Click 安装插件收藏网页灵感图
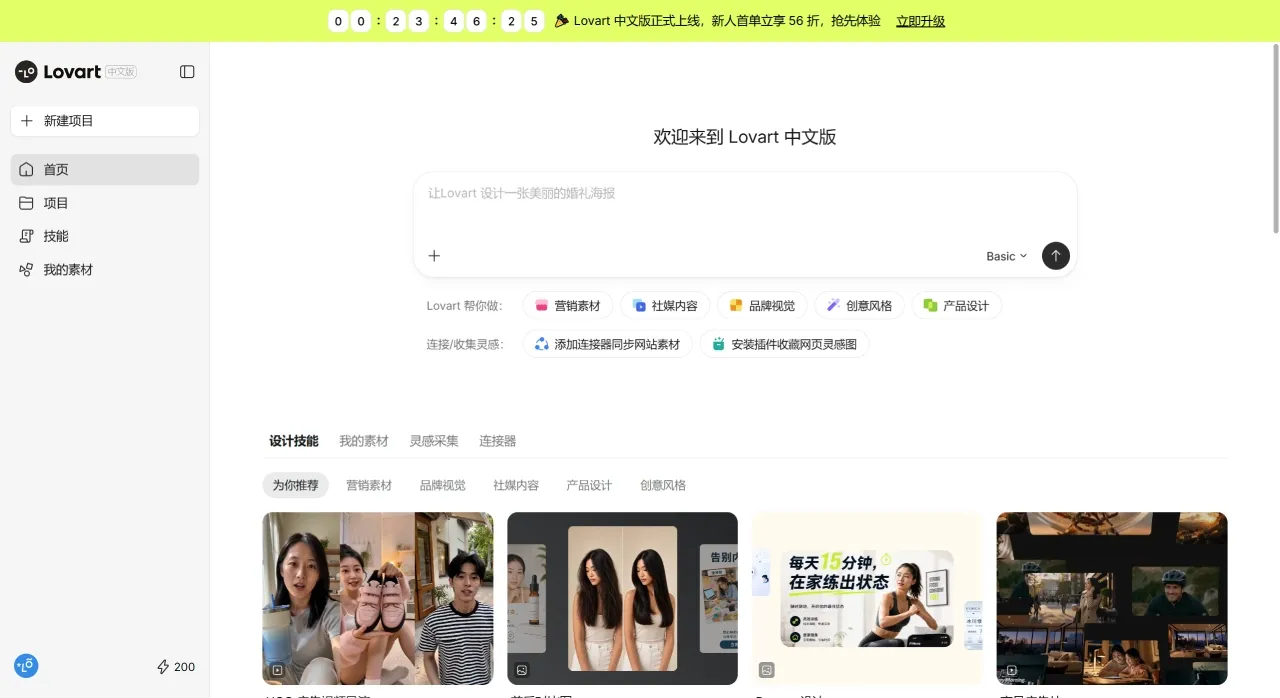Image resolution: width=1280 pixels, height=698 pixels. (x=784, y=344)
